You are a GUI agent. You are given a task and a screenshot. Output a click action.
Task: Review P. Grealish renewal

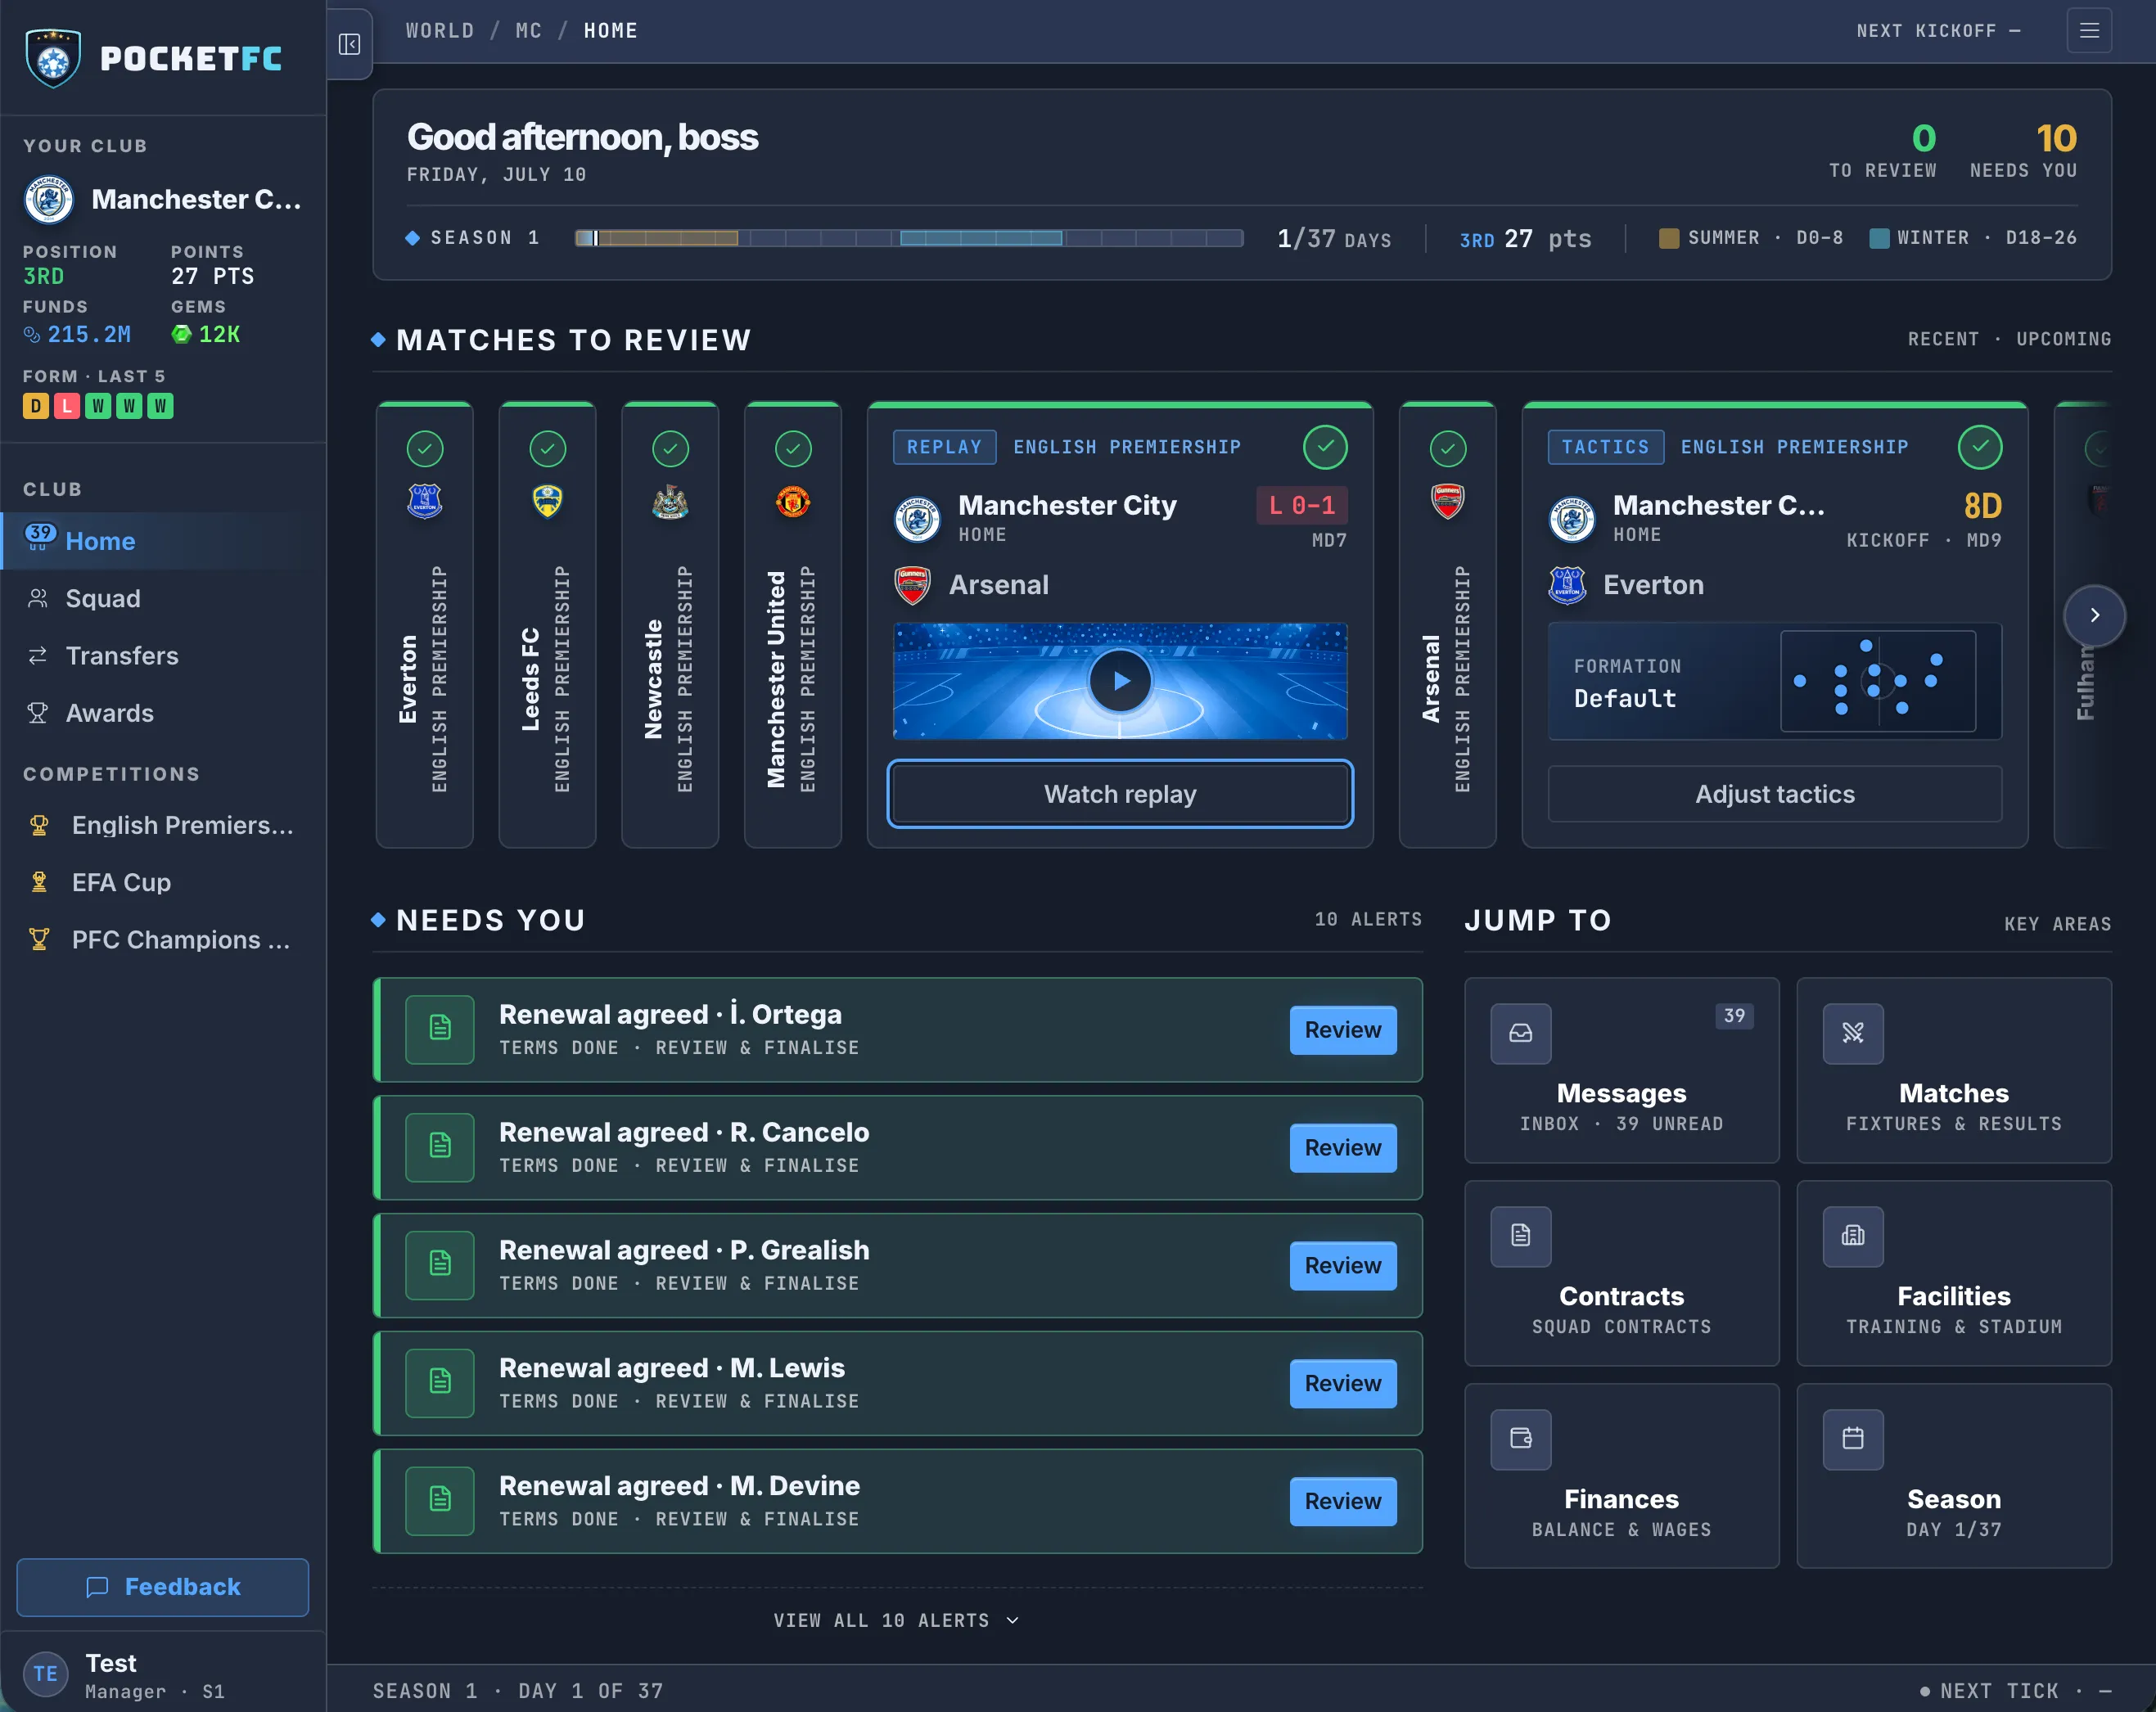click(x=1343, y=1266)
